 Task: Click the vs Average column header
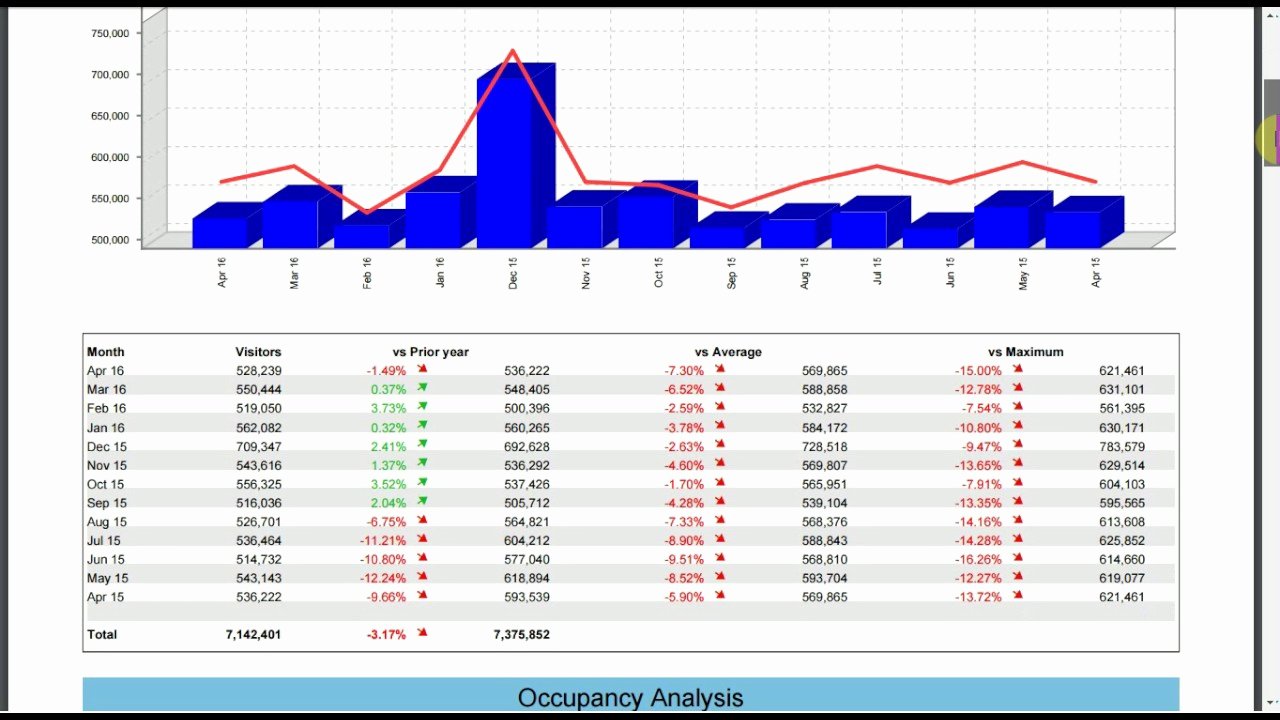pyautogui.click(x=728, y=352)
